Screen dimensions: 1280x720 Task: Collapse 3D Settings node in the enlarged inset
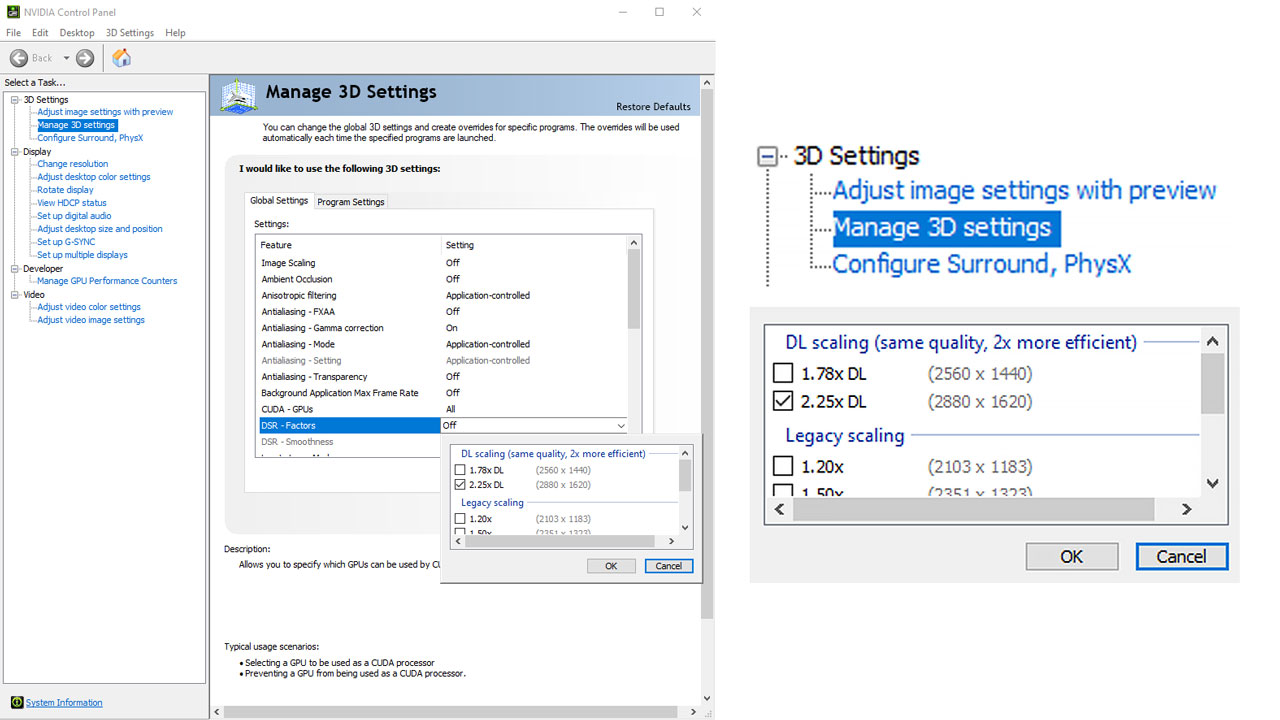(768, 156)
